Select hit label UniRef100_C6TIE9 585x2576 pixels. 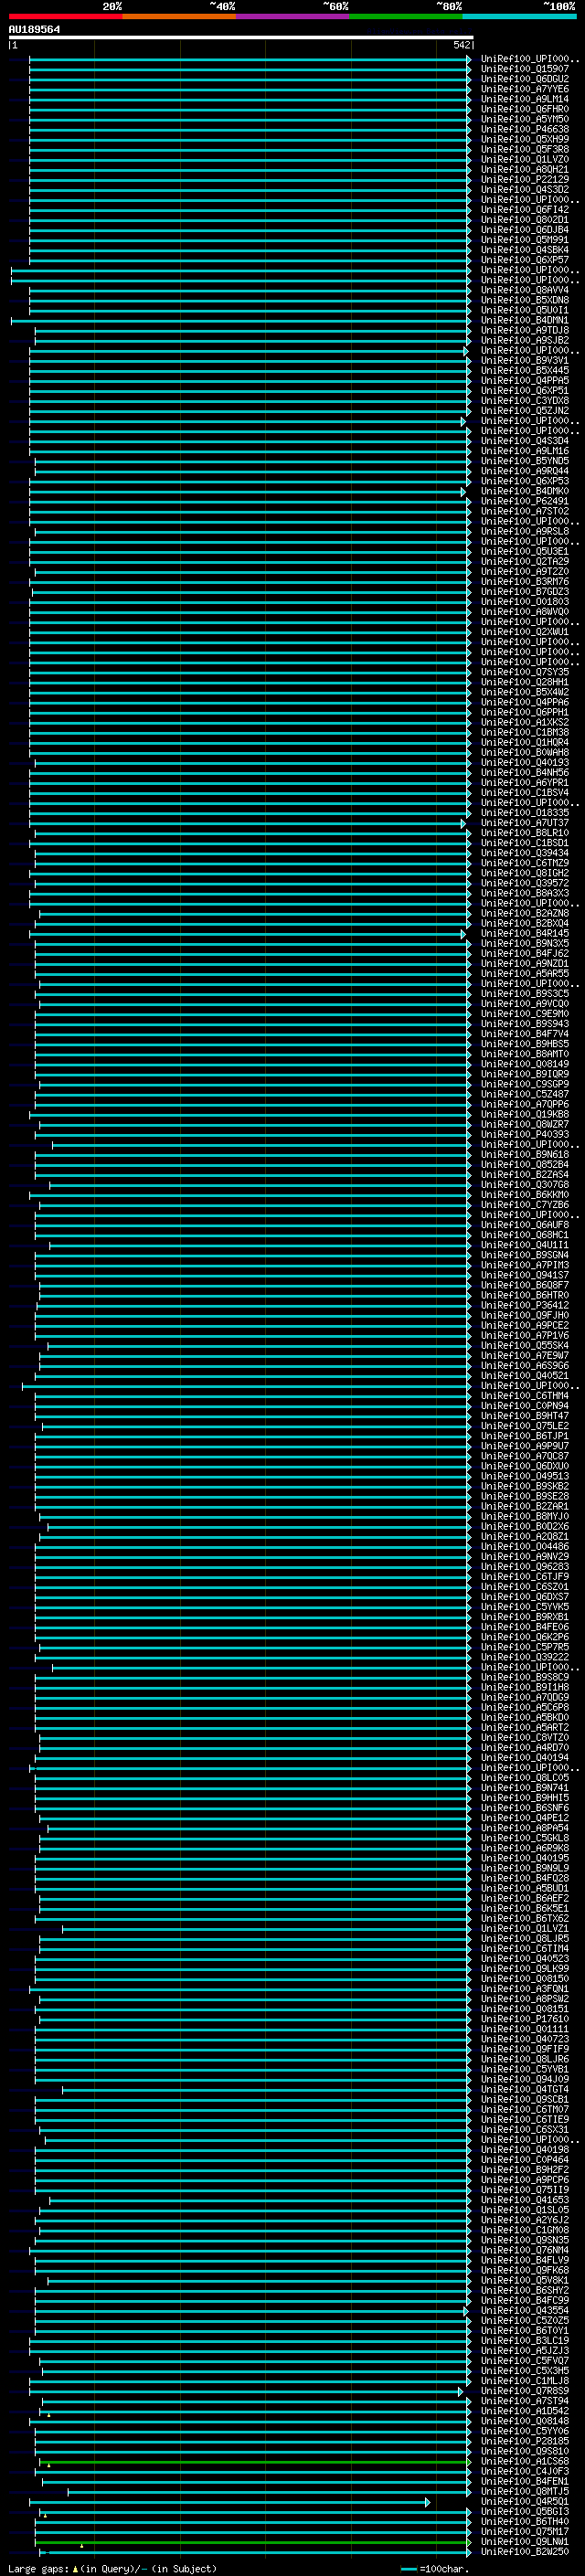pos(525,2119)
